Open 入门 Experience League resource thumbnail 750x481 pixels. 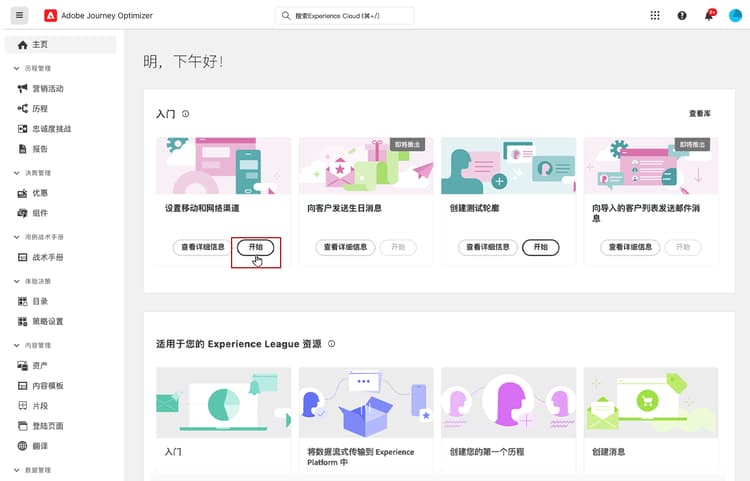click(x=223, y=403)
